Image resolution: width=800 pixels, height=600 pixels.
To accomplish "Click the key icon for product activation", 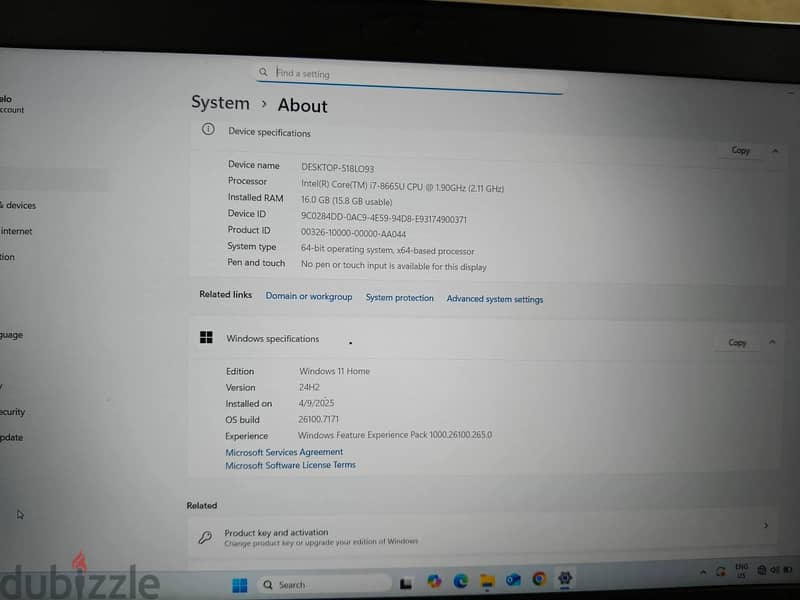I will (206, 537).
